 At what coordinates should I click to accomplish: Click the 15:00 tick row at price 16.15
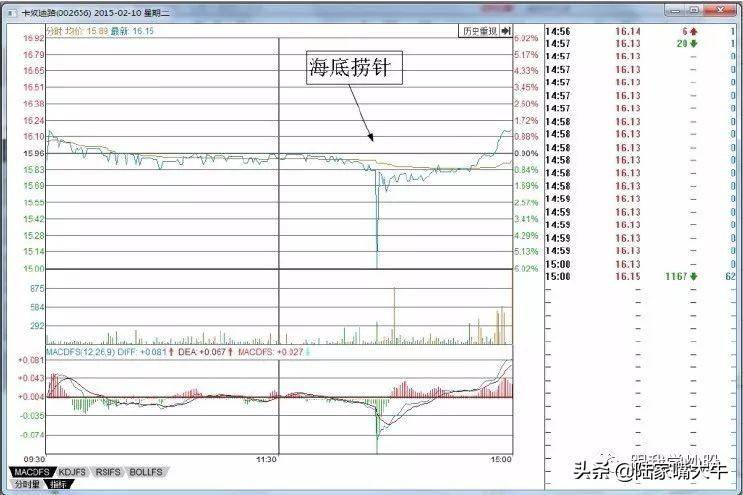tap(640, 277)
